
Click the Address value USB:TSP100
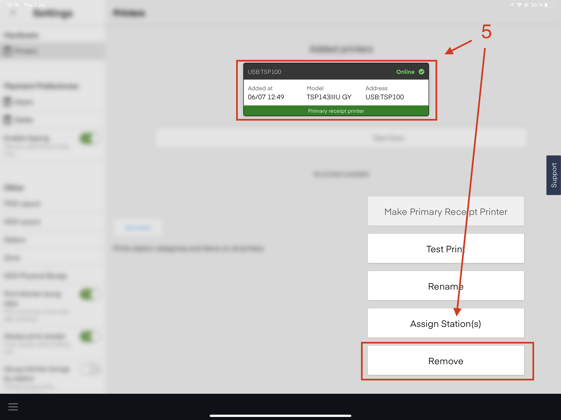[x=385, y=97]
